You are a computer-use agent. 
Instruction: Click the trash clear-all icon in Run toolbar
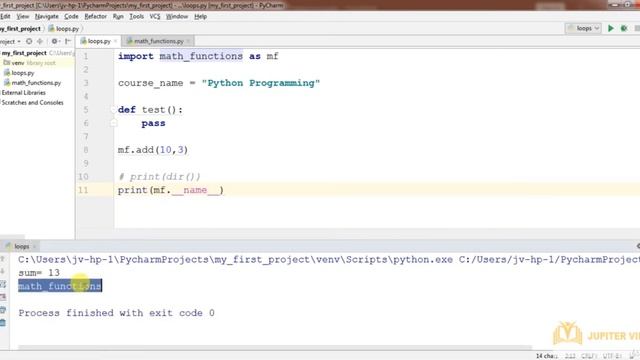3,323
